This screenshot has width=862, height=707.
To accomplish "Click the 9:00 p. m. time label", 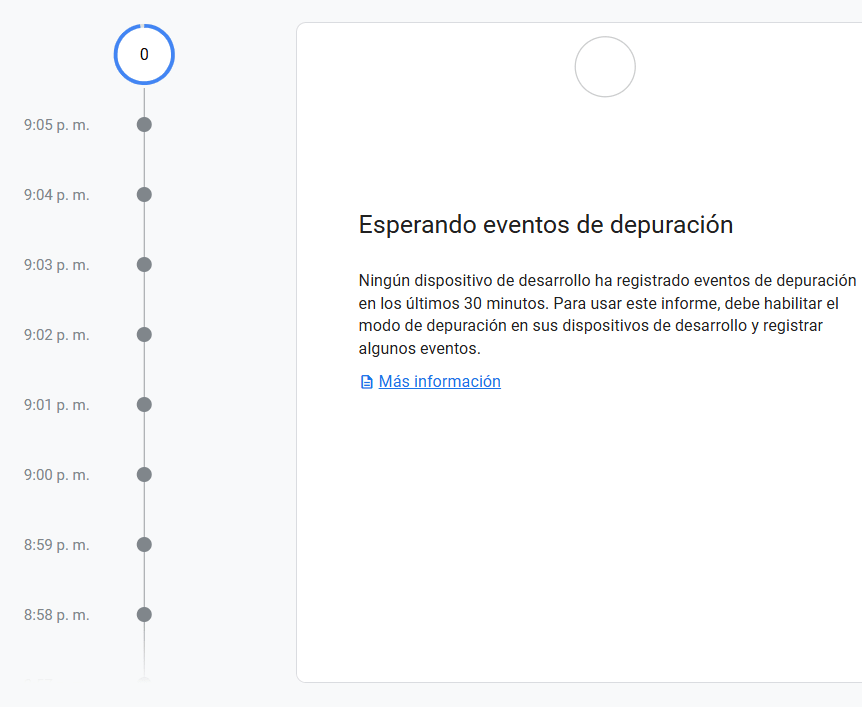I will [x=57, y=475].
